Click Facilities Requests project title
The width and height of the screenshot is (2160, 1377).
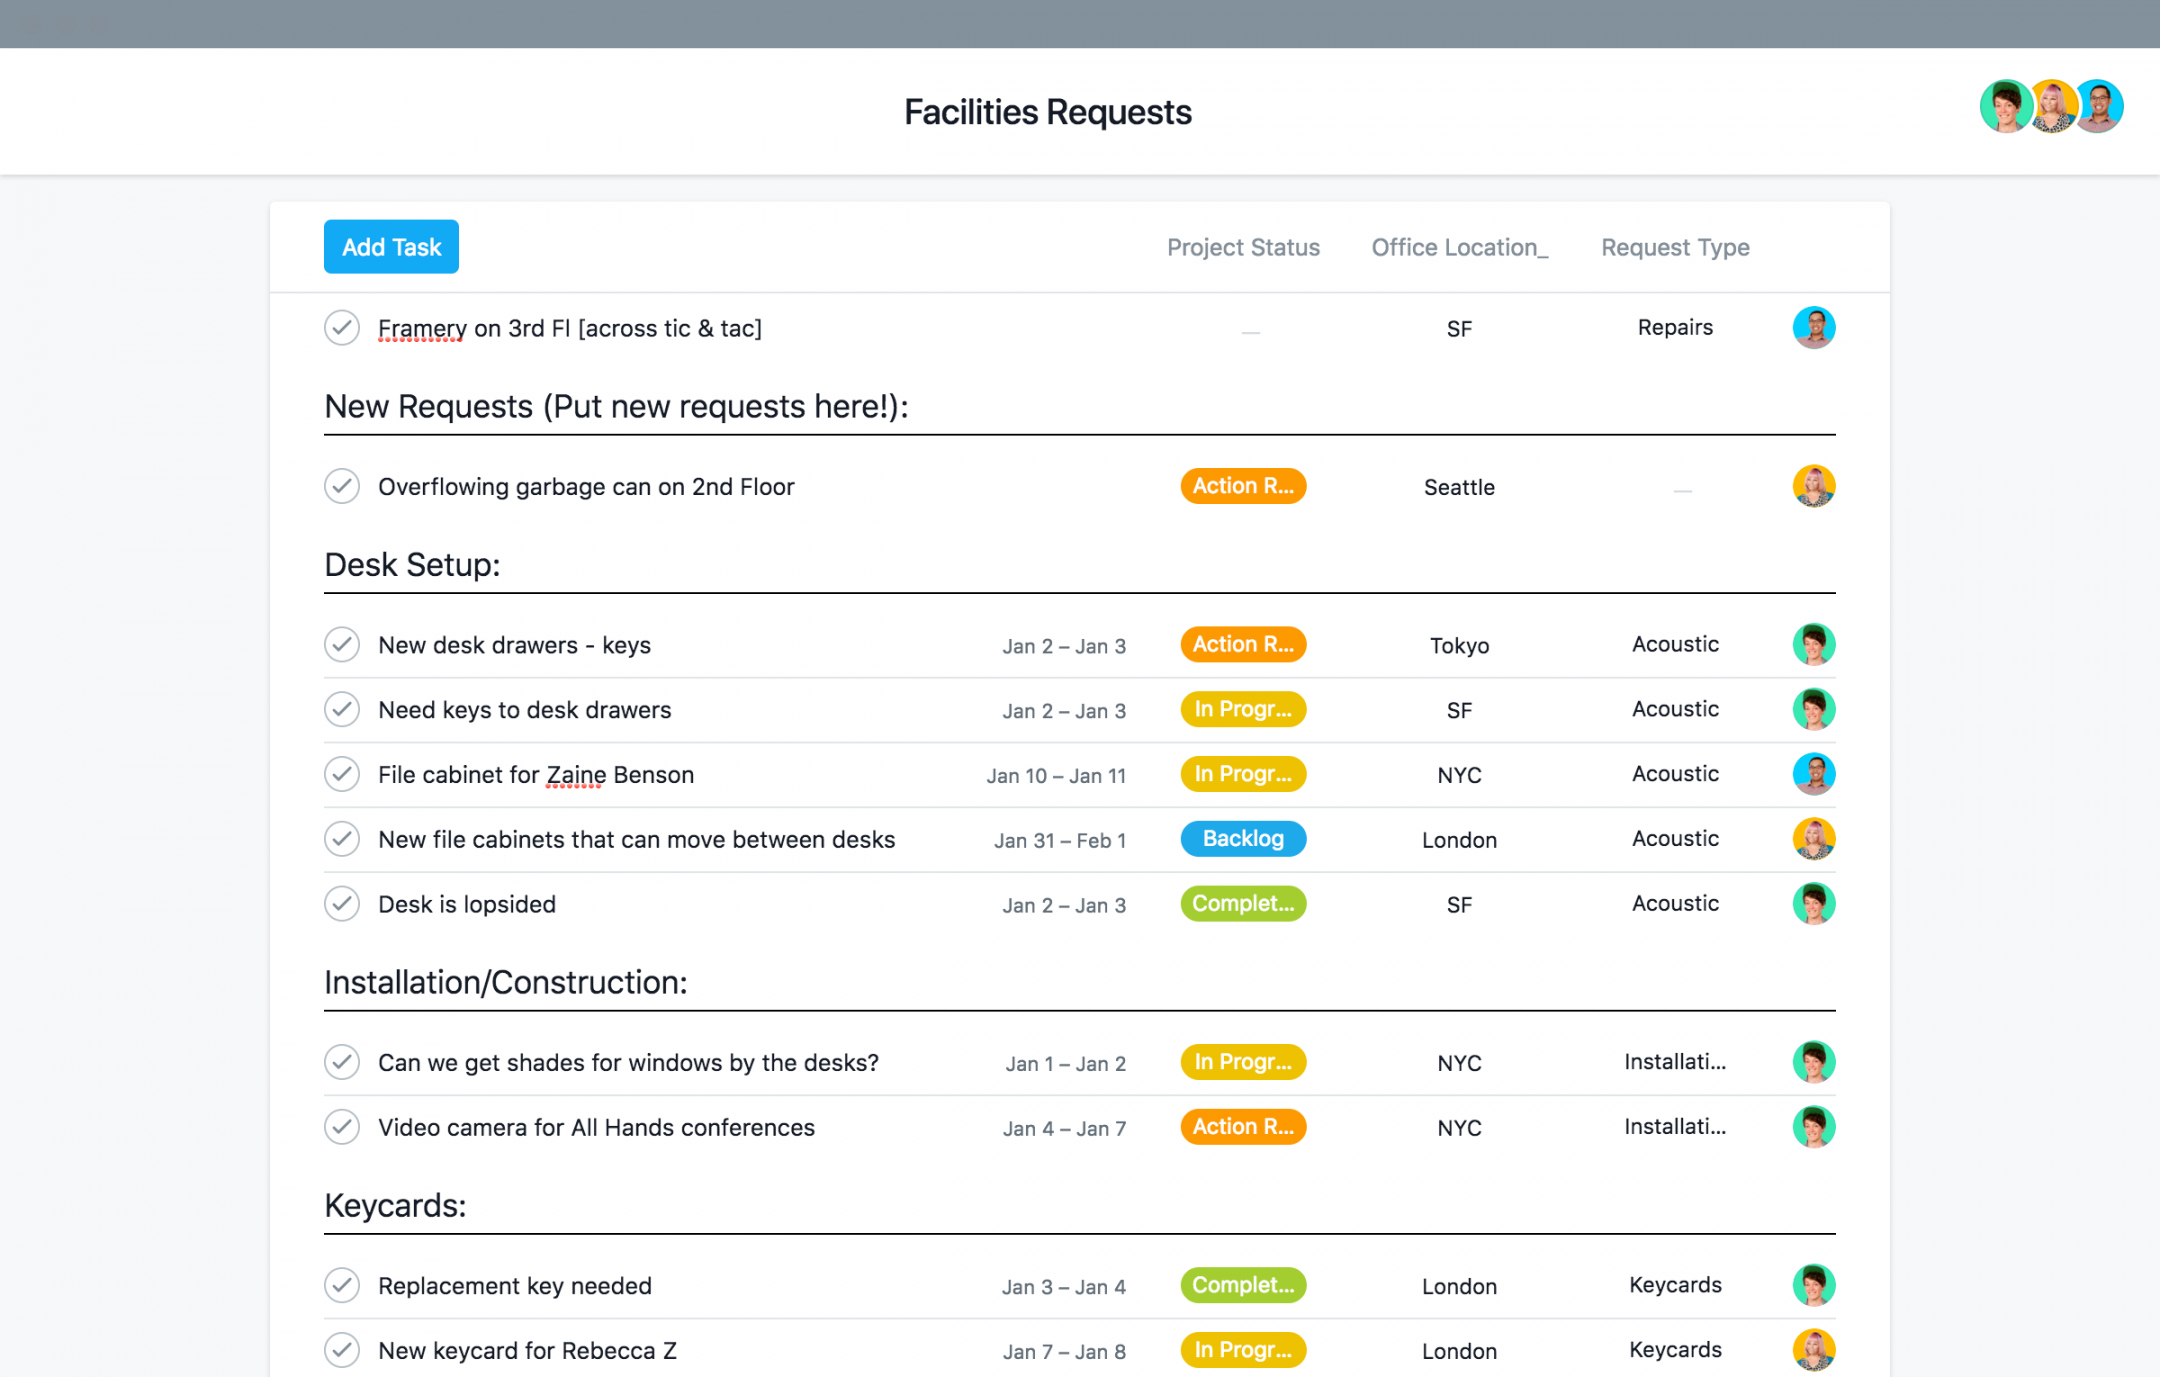[1048, 112]
